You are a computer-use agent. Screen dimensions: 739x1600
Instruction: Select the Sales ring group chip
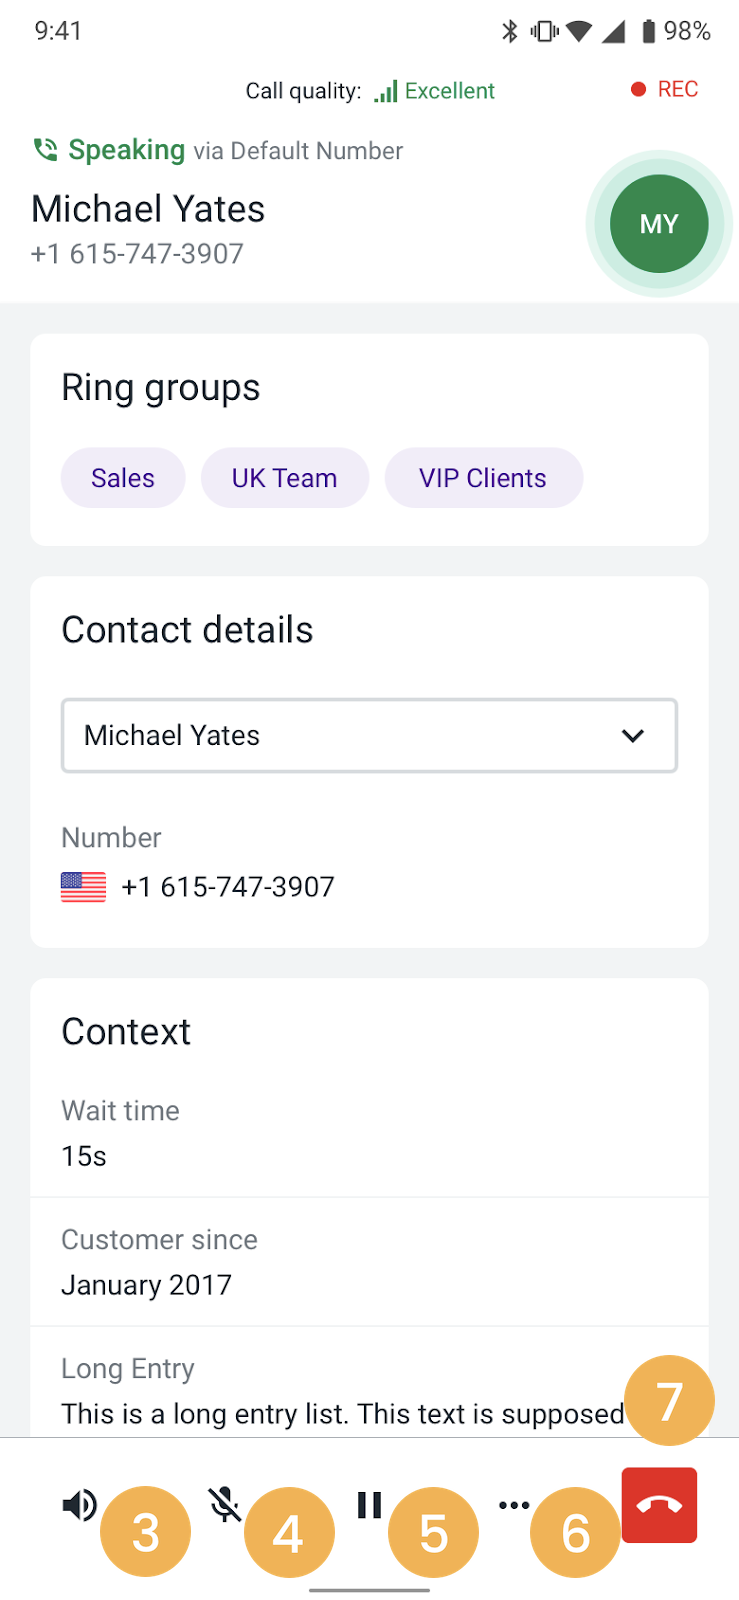tap(123, 478)
